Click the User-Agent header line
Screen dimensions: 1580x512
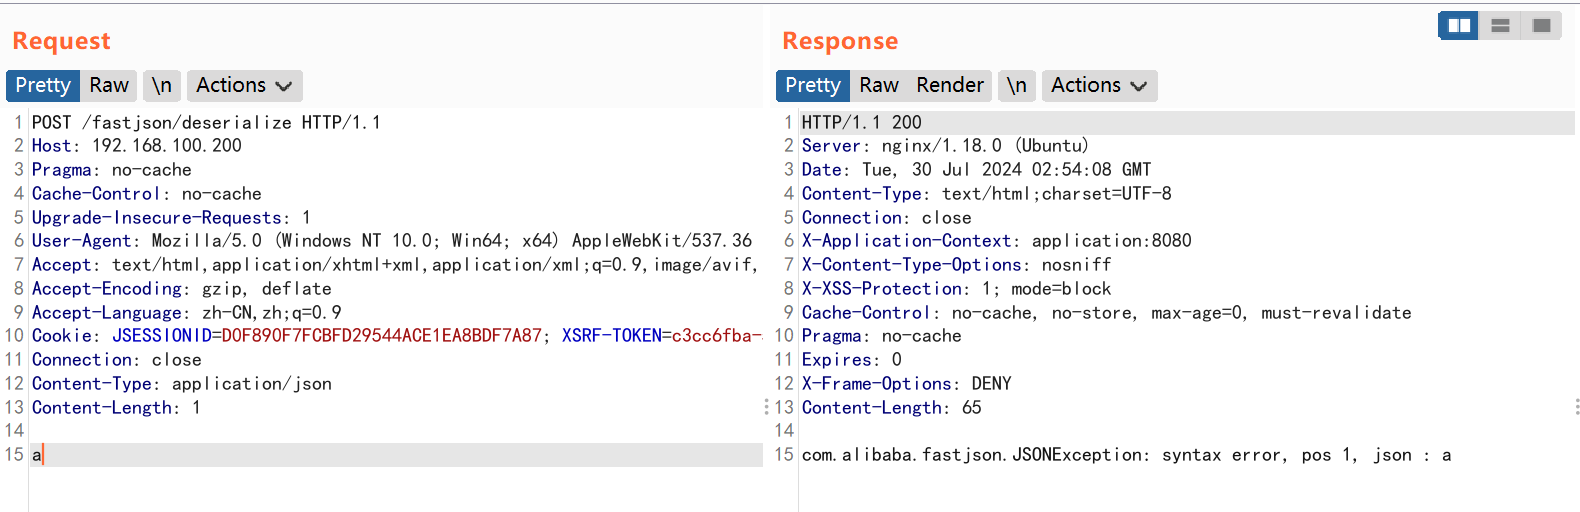(392, 241)
